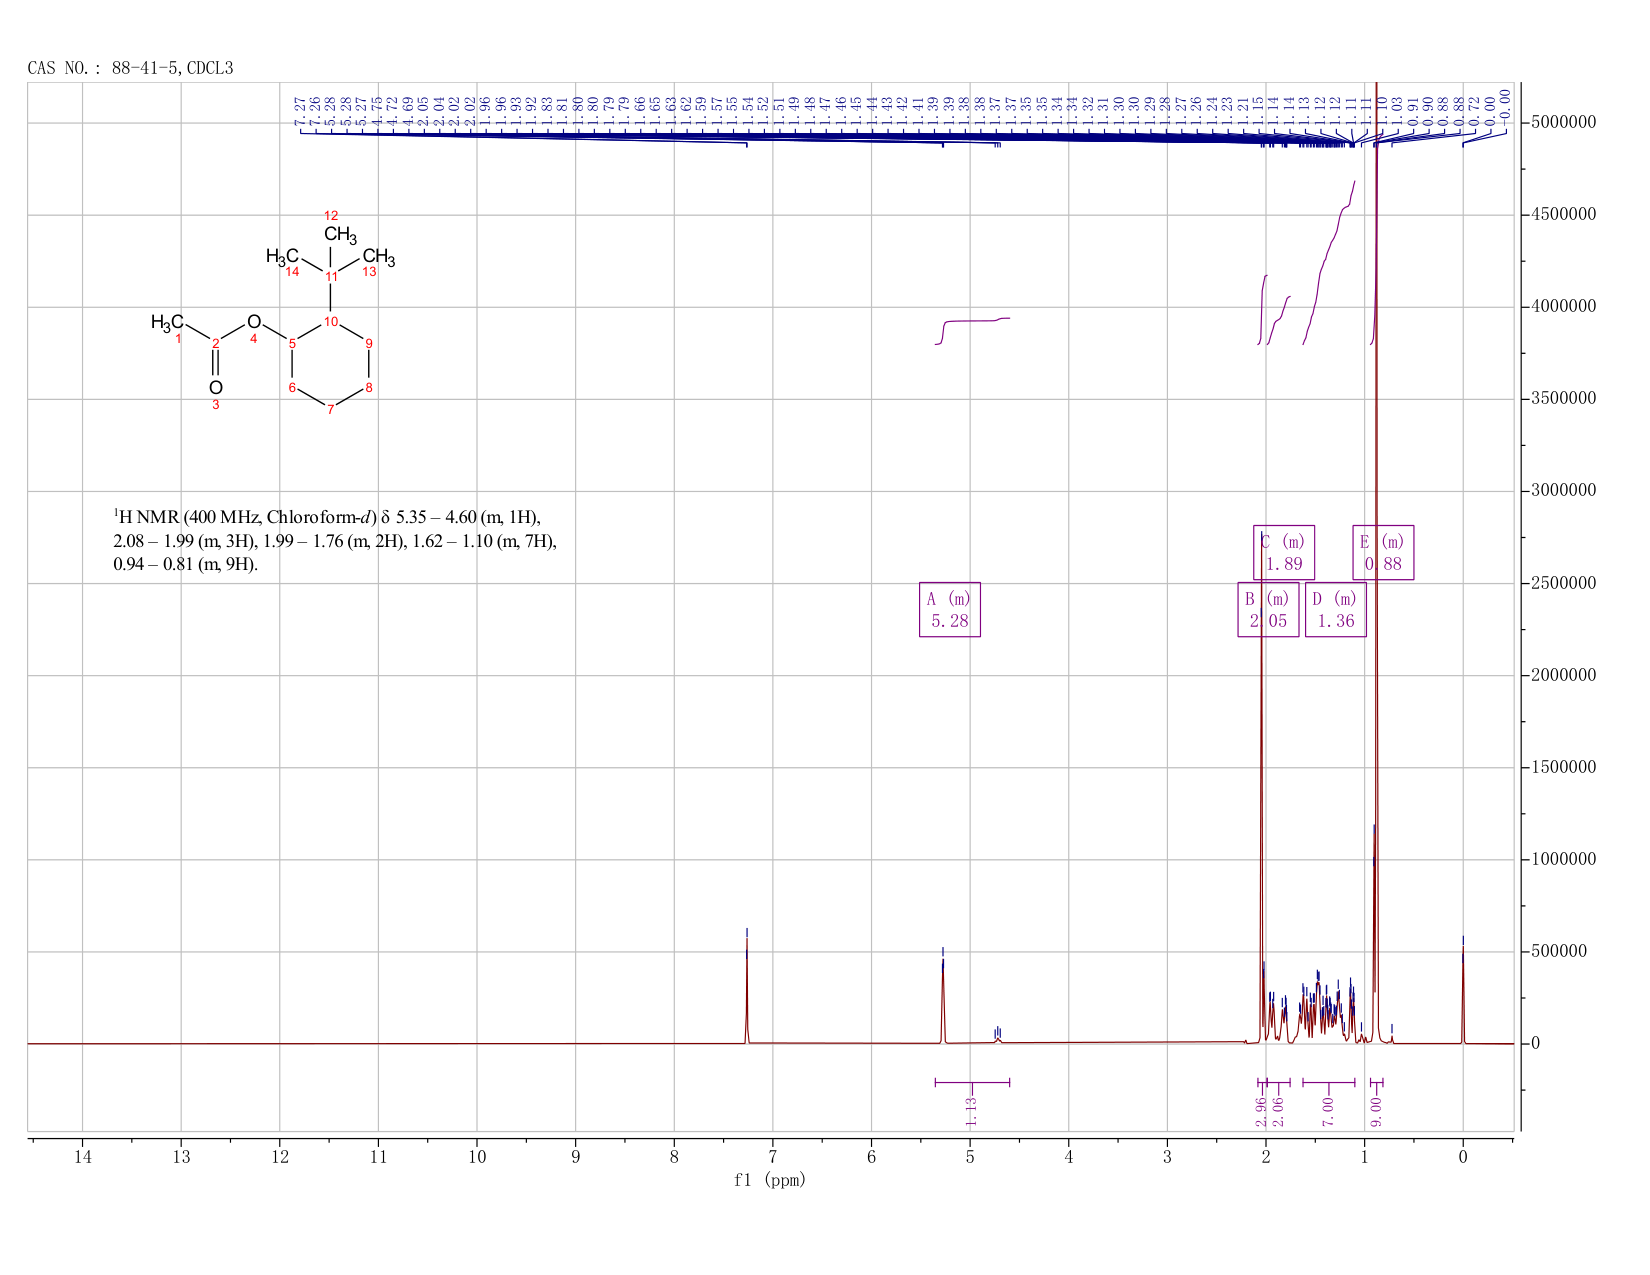The width and height of the screenshot is (1650, 1275).
Task: Click the 1H NMR data summary text
Action: (335, 541)
